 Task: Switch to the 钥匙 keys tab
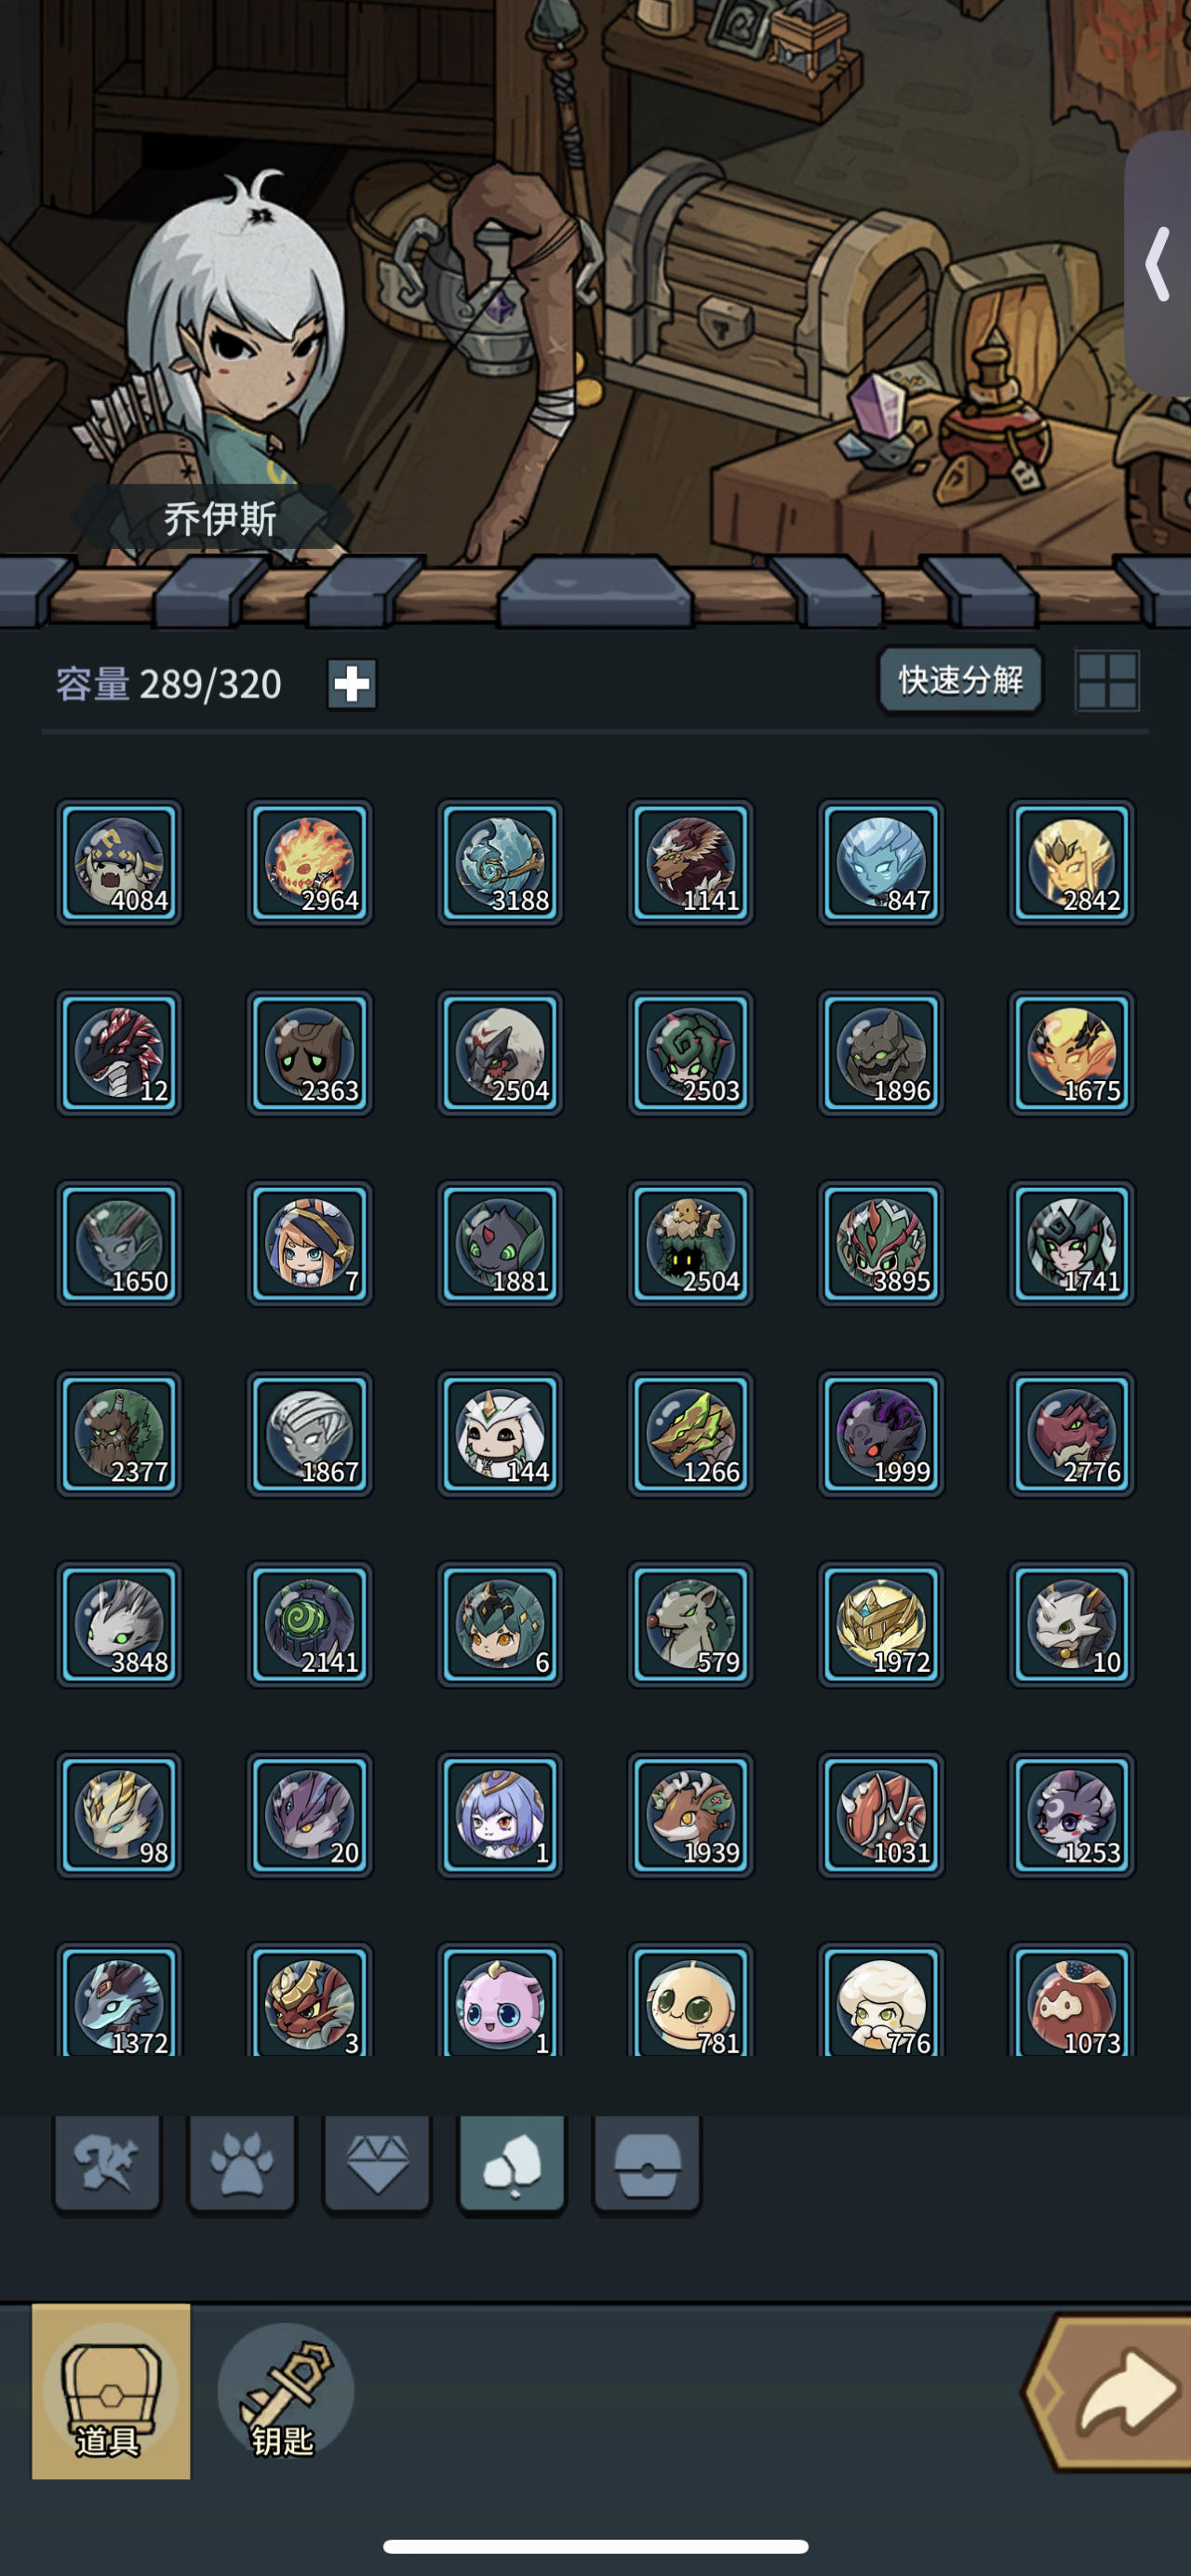285,2393
